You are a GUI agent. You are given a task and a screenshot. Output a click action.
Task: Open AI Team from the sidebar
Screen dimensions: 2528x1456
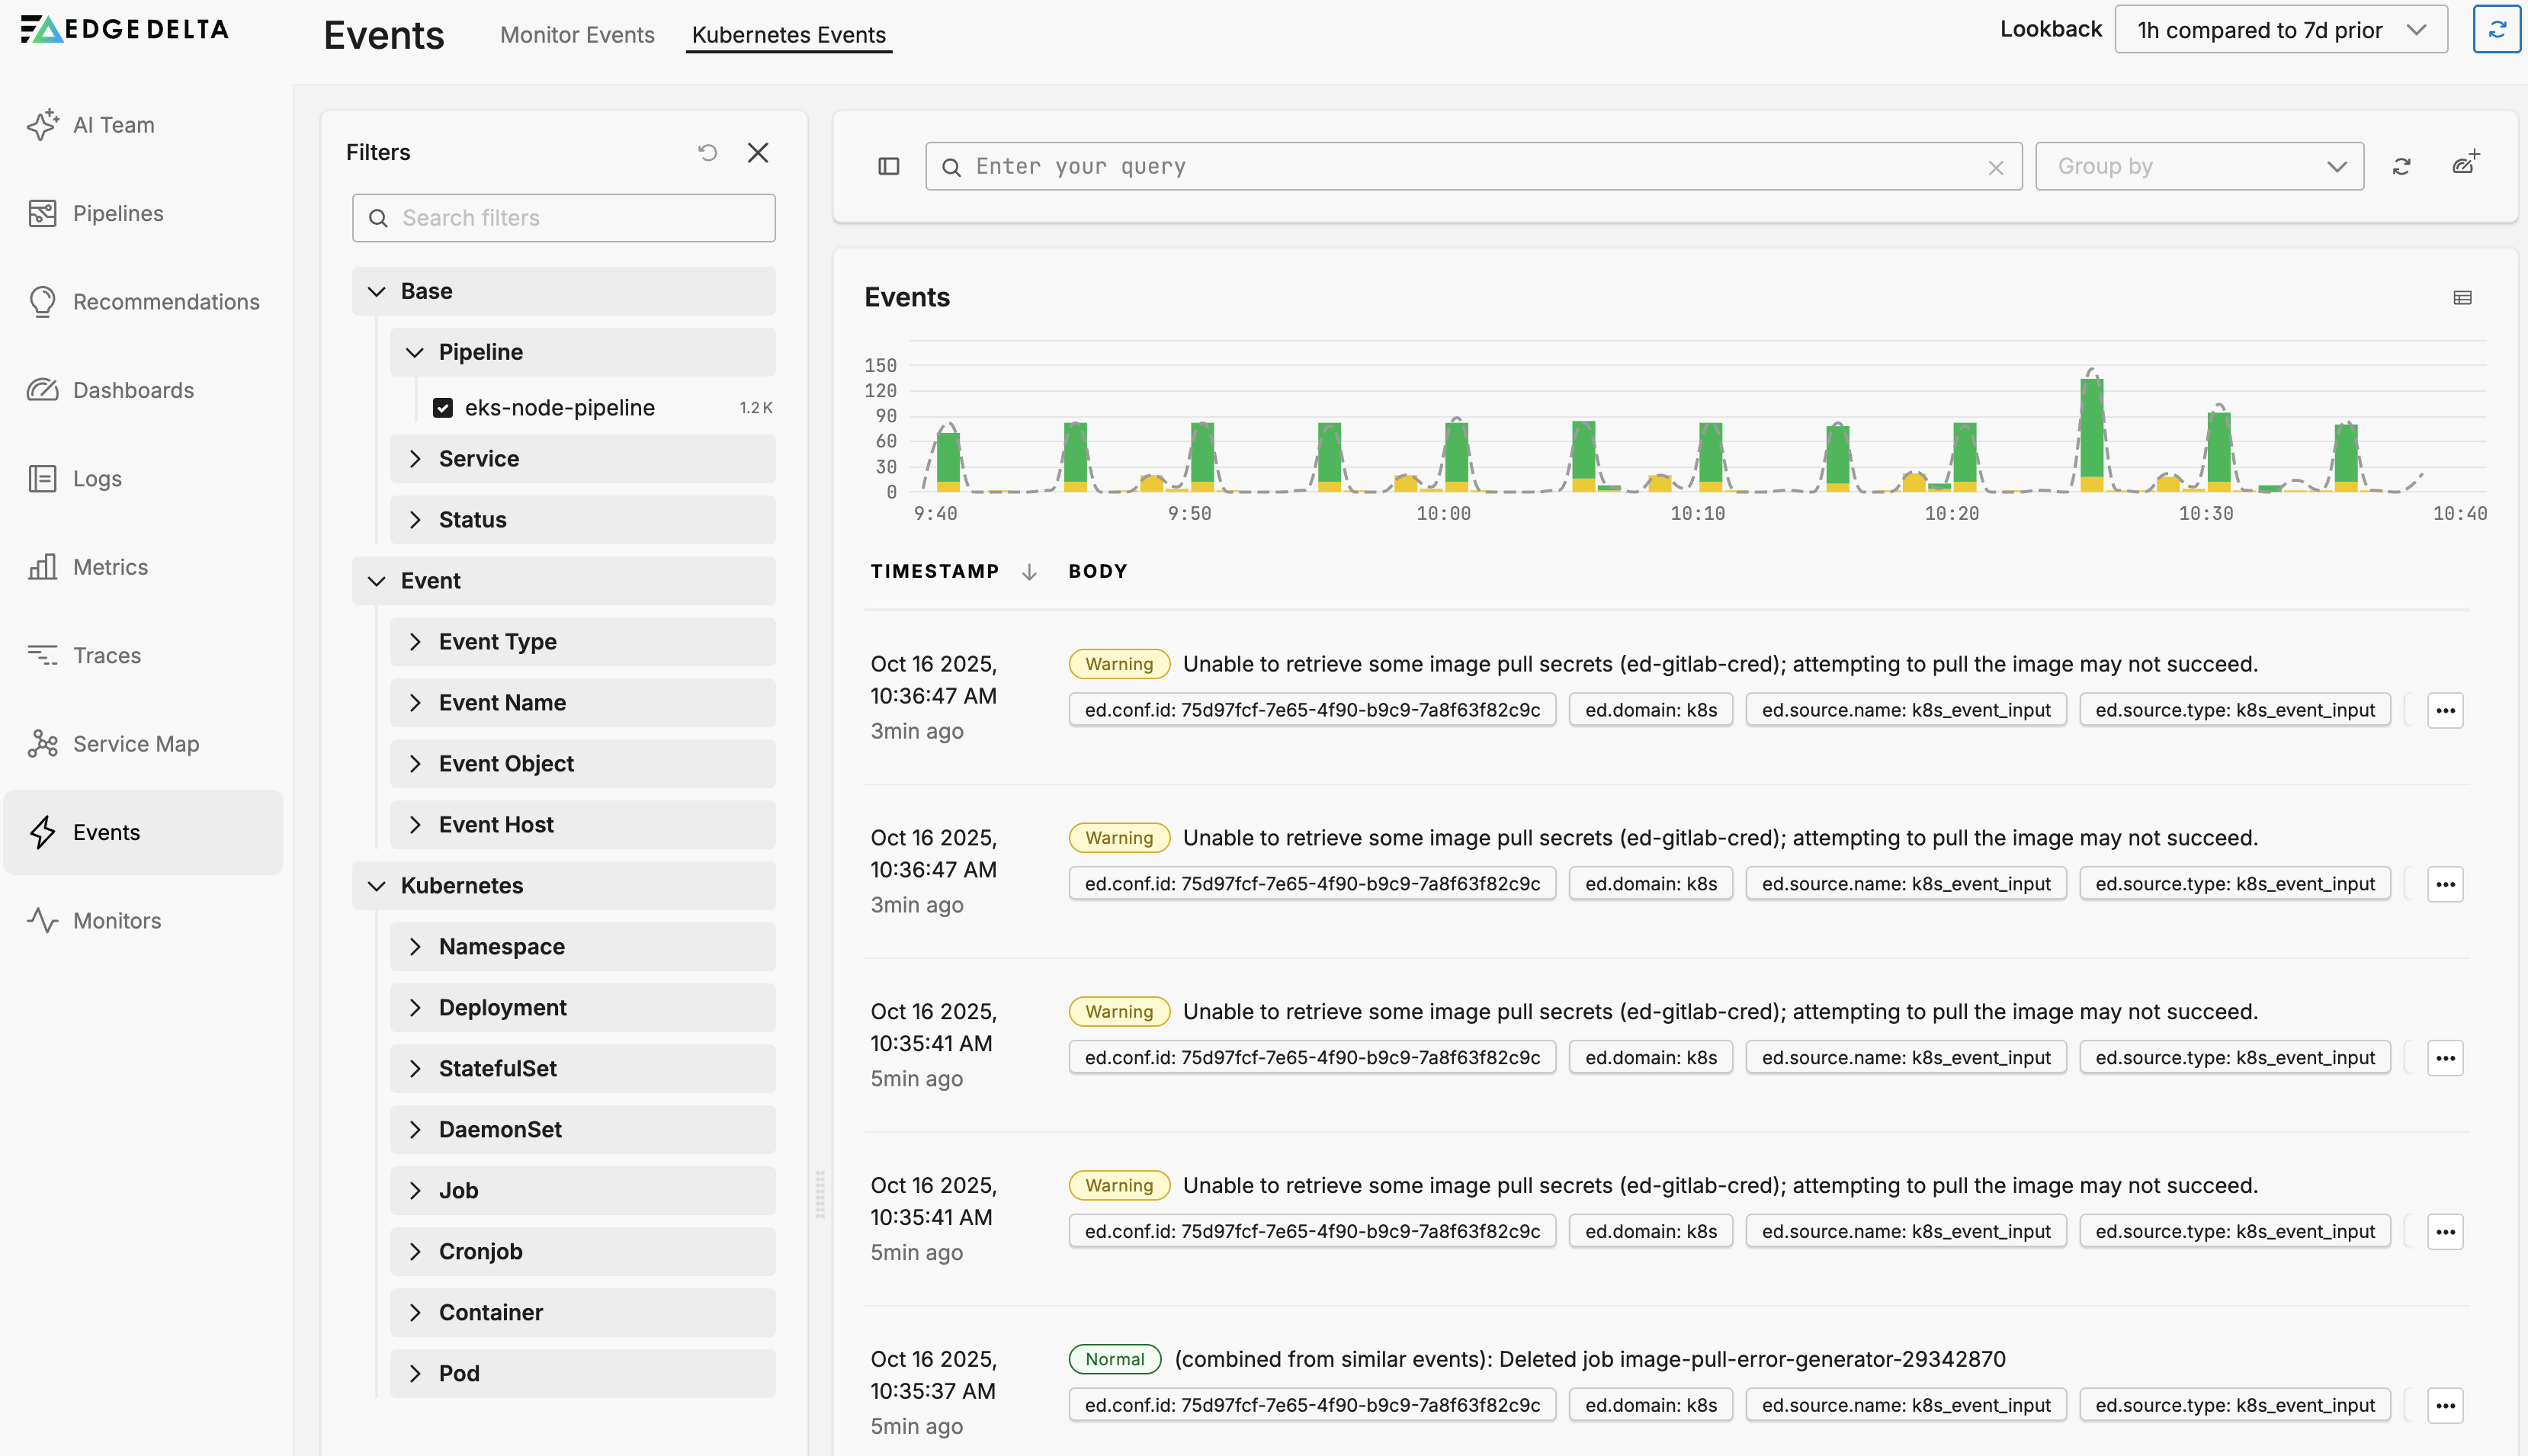tap(113, 125)
